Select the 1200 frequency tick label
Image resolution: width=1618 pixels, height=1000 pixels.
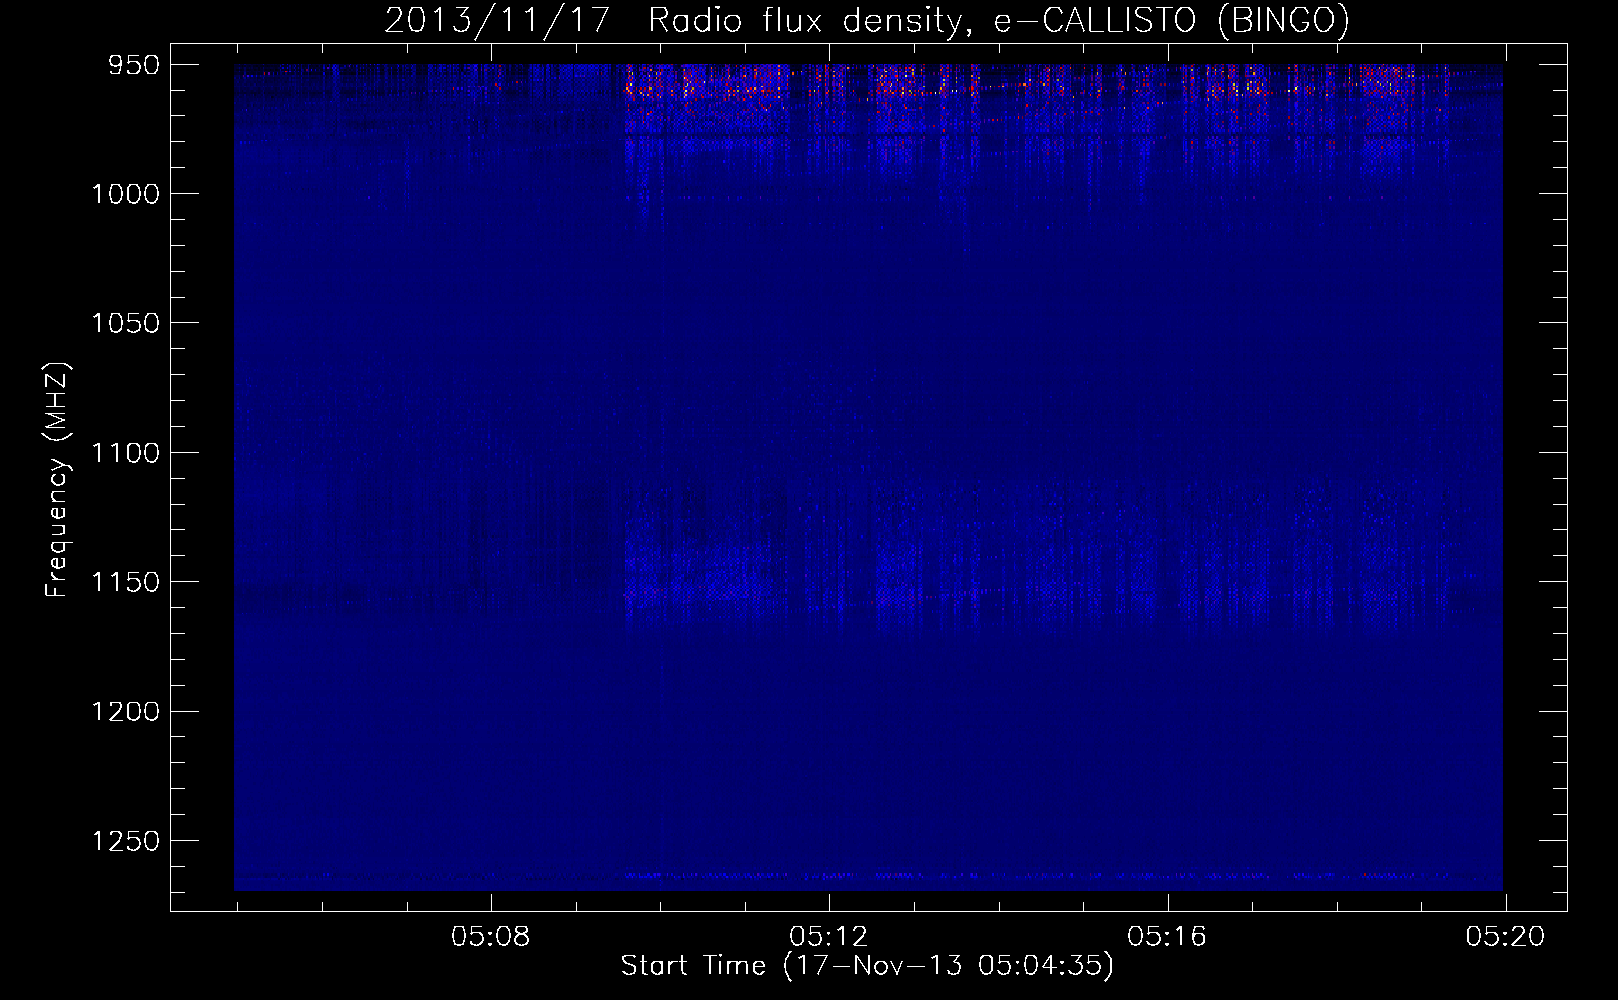pyautogui.click(x=125, y=711)
